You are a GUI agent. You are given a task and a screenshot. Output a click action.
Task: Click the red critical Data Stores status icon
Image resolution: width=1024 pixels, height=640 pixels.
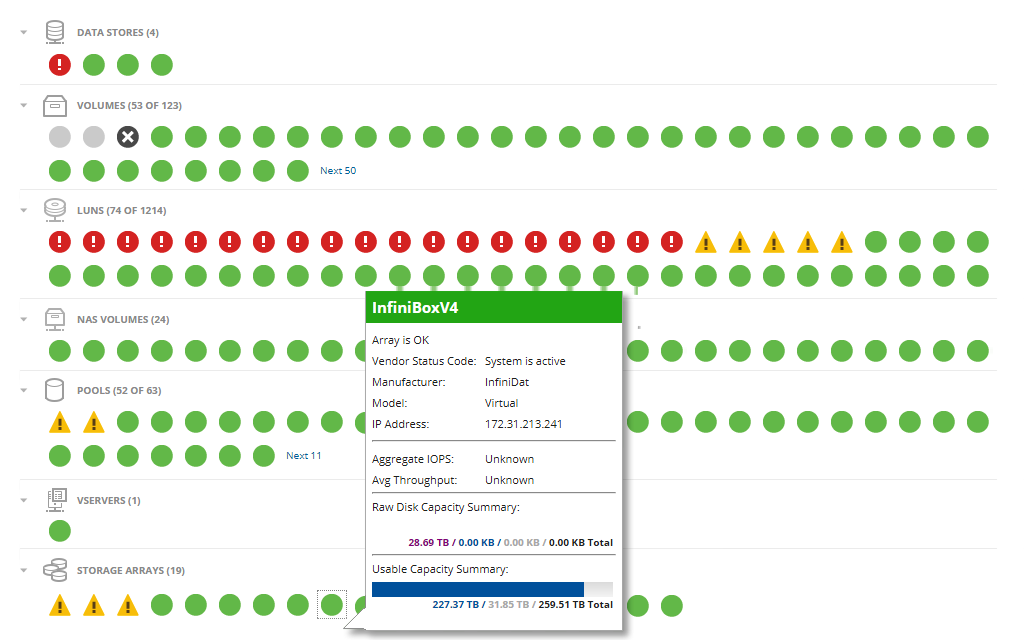click(59, 64)
